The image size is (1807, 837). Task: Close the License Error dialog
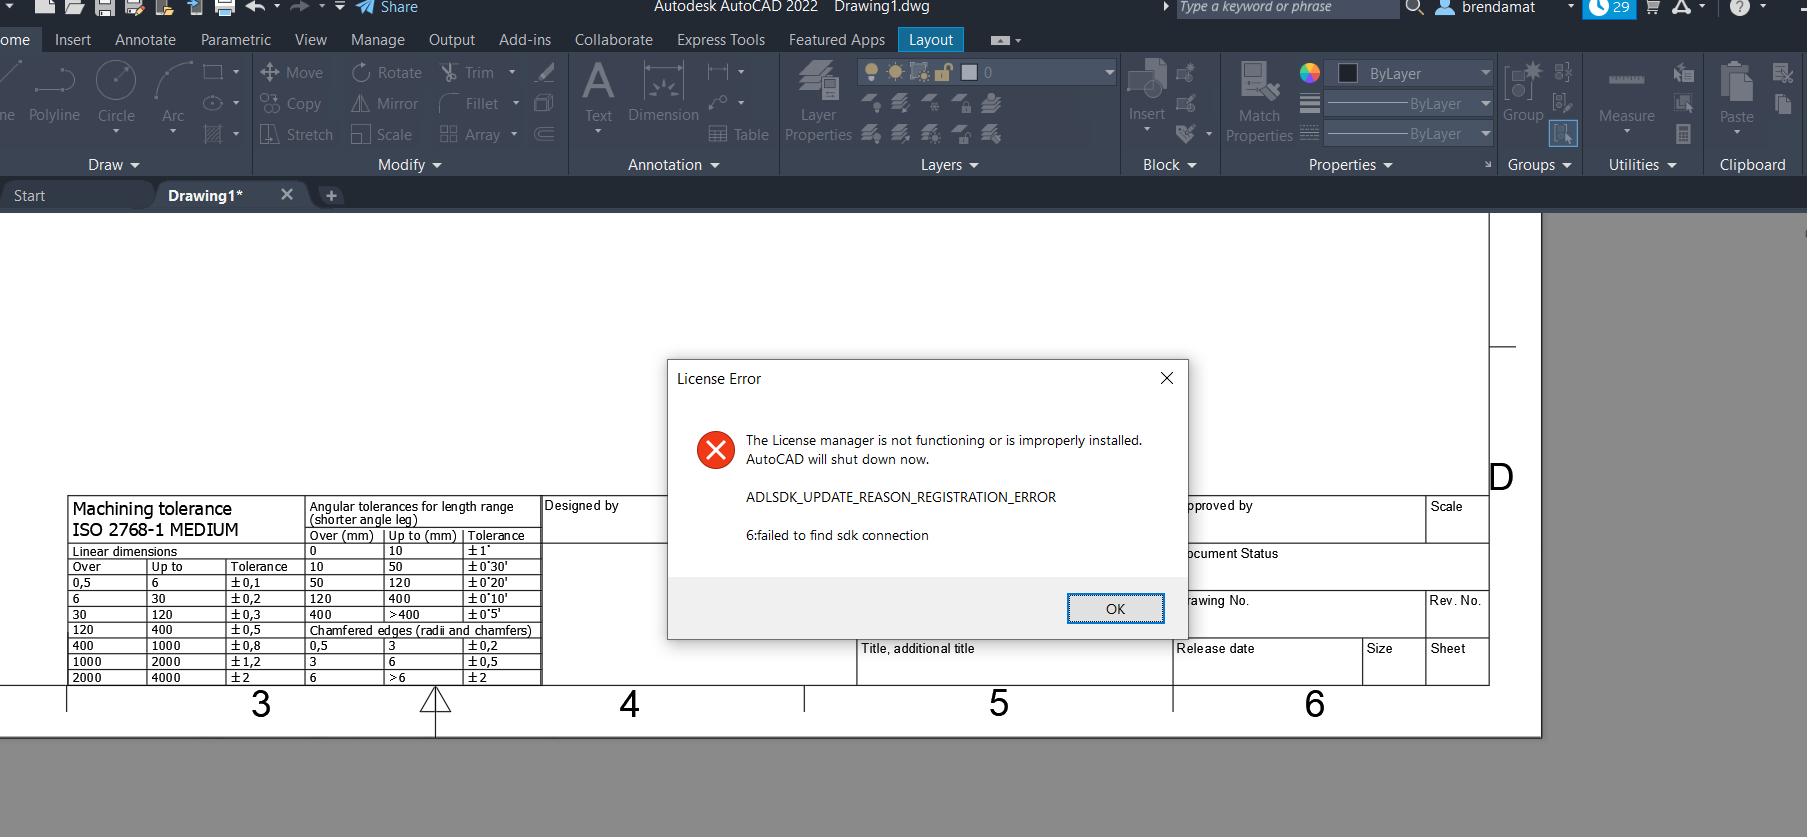tap(1166, 378)
